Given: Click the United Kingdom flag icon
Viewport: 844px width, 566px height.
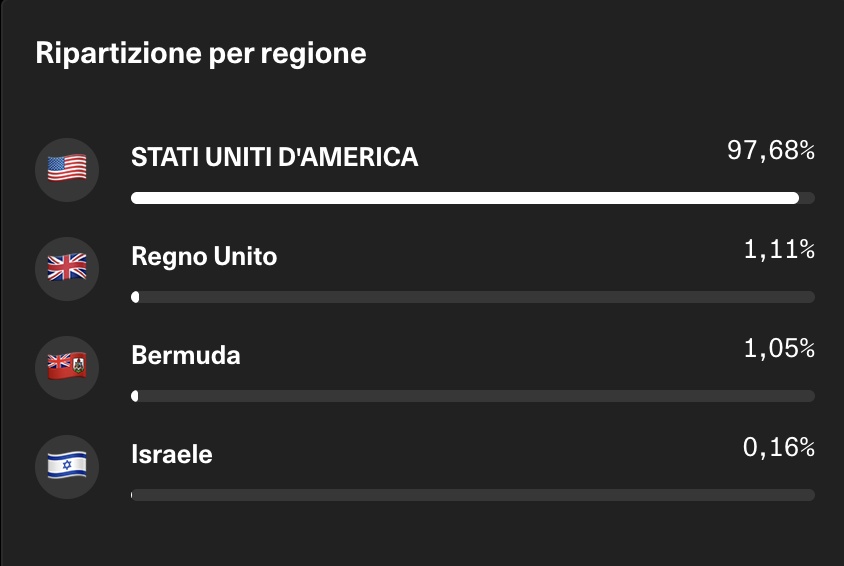Looking at the screenshot, I should click(67, 267).
